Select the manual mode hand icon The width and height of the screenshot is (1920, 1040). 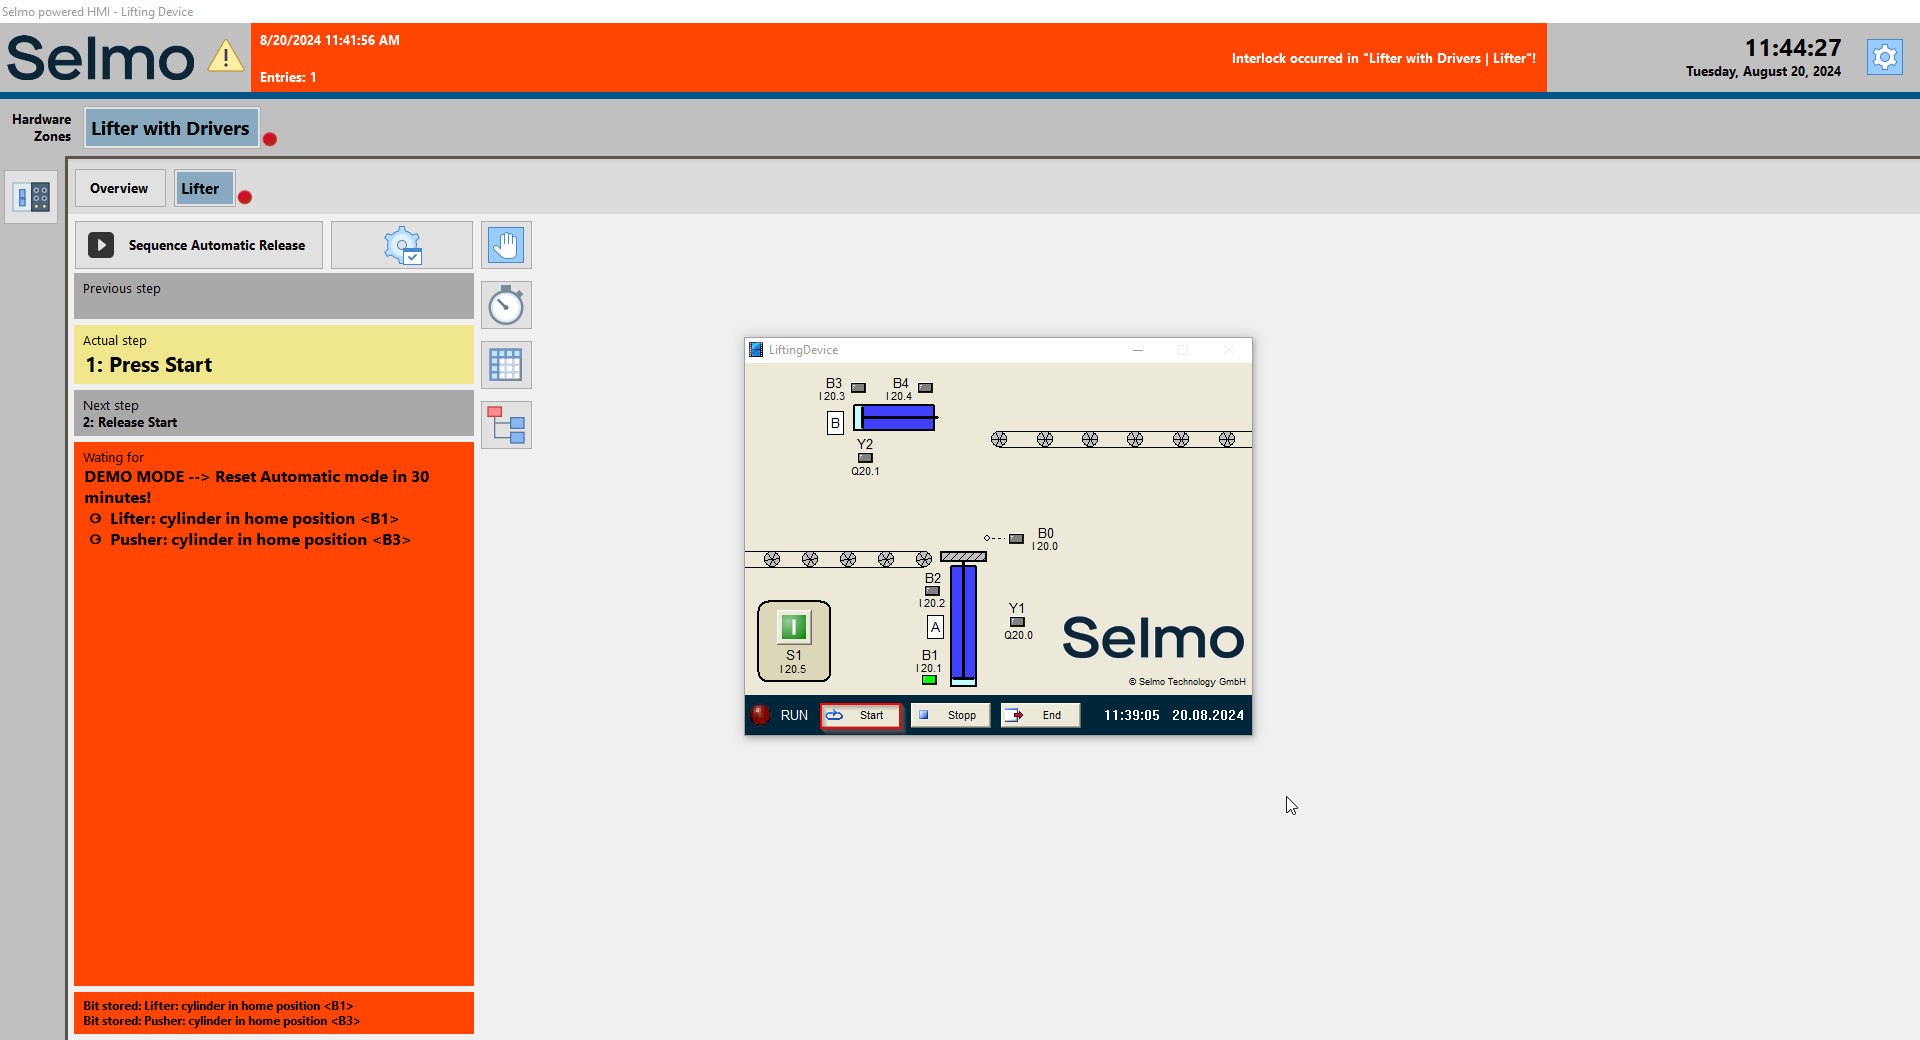[506, 245]
